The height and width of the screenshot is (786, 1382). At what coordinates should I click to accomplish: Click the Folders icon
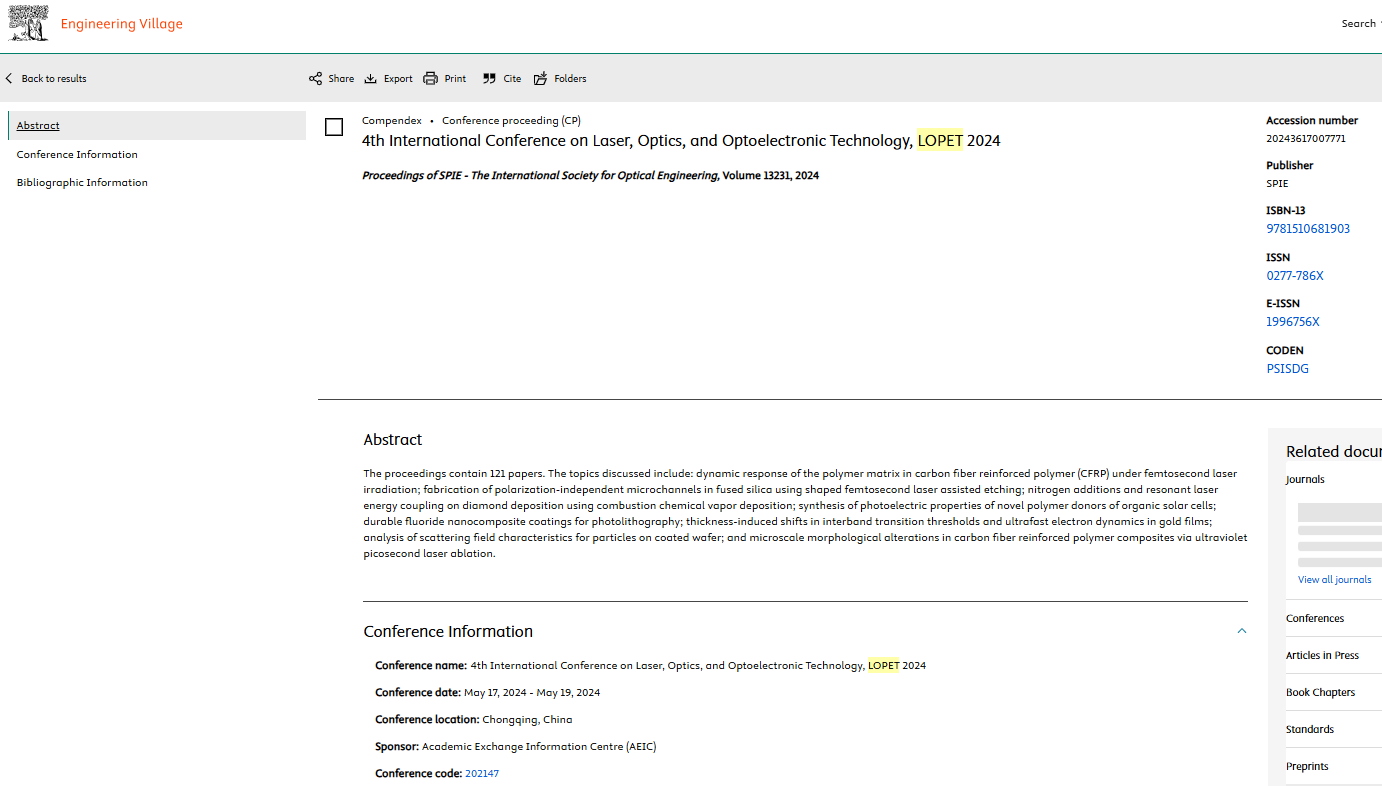(x=541, y=79)
